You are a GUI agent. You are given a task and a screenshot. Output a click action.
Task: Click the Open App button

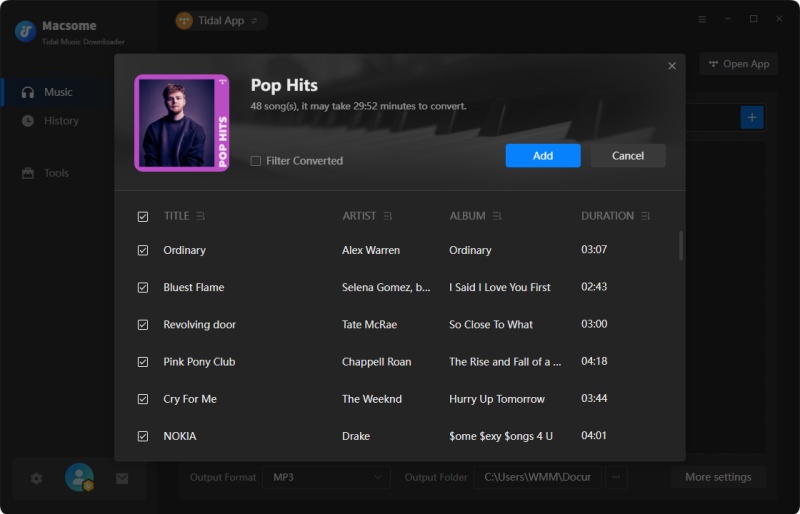click(x=739, y=64)
